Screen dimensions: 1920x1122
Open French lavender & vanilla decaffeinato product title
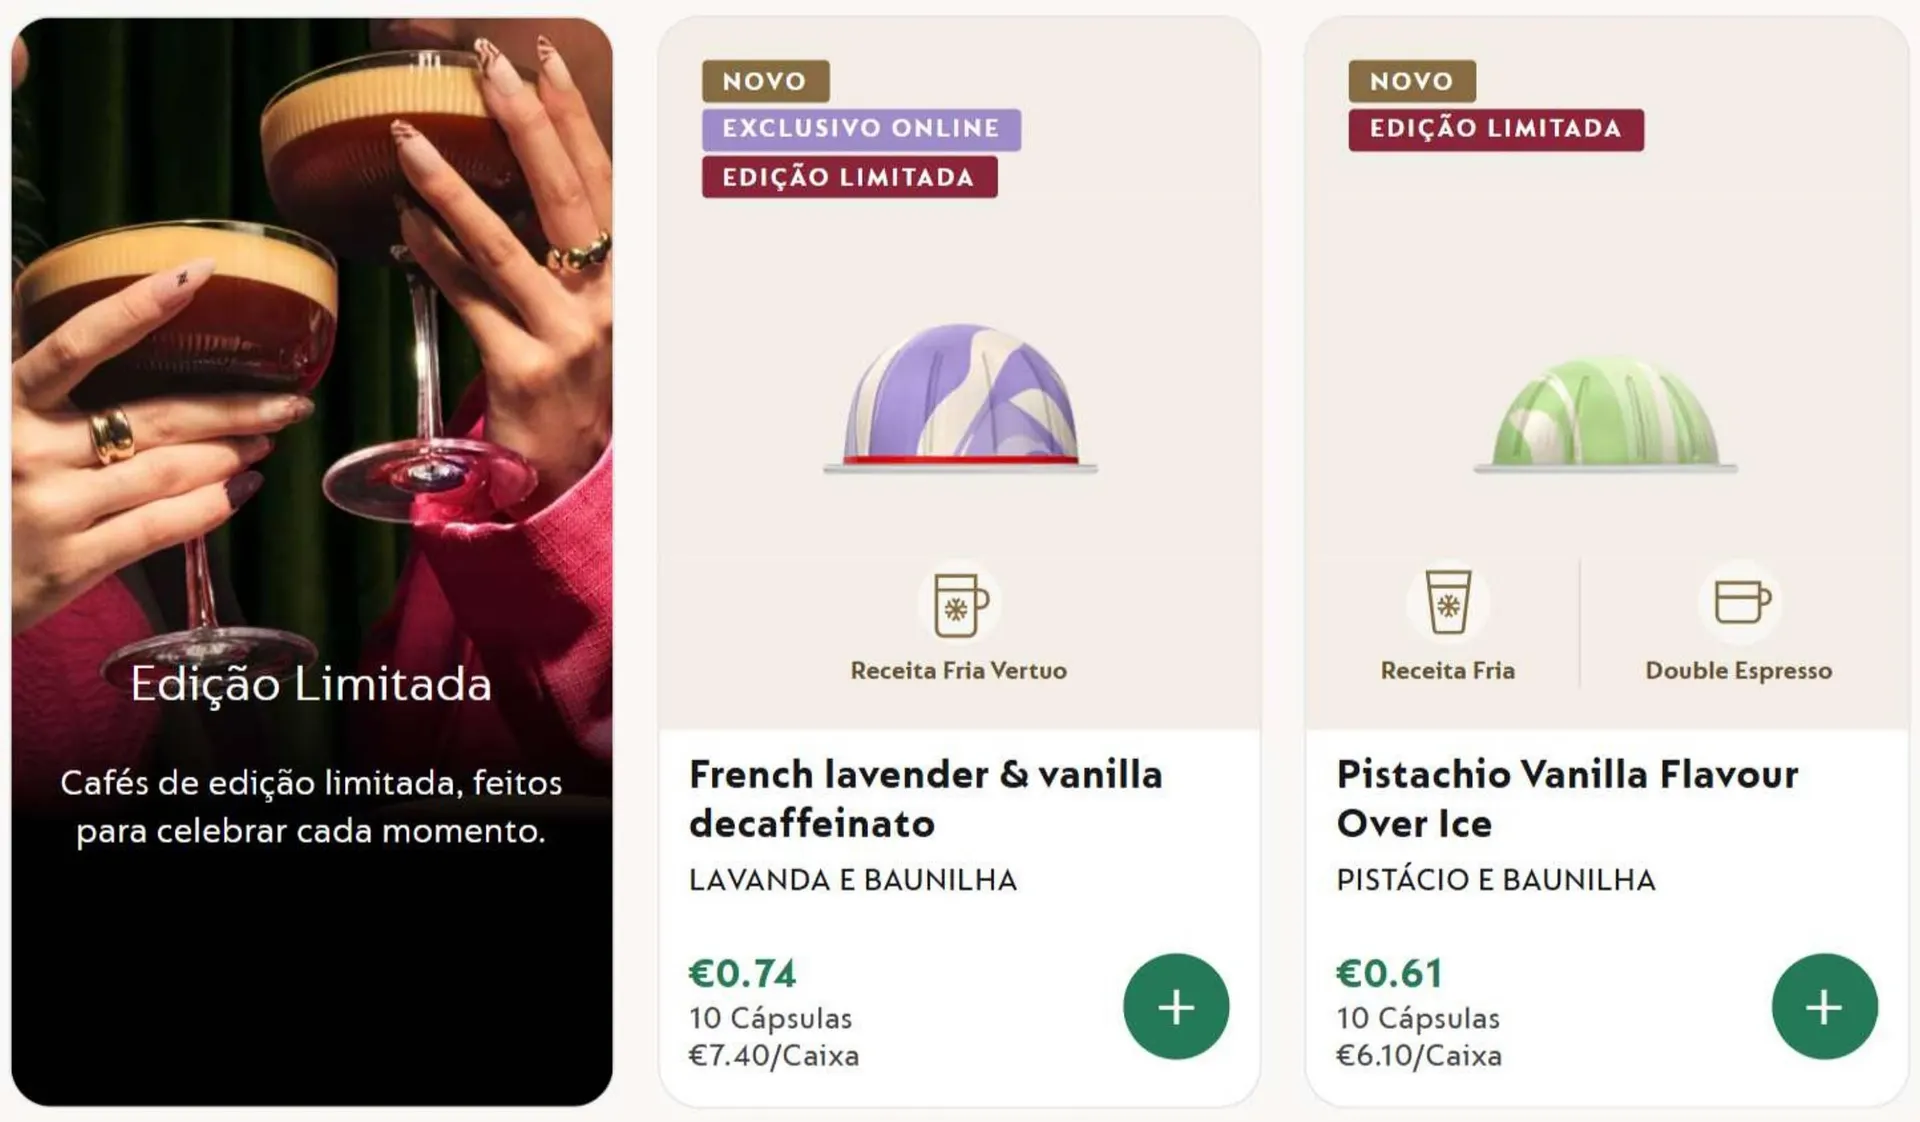click(925, 798)
